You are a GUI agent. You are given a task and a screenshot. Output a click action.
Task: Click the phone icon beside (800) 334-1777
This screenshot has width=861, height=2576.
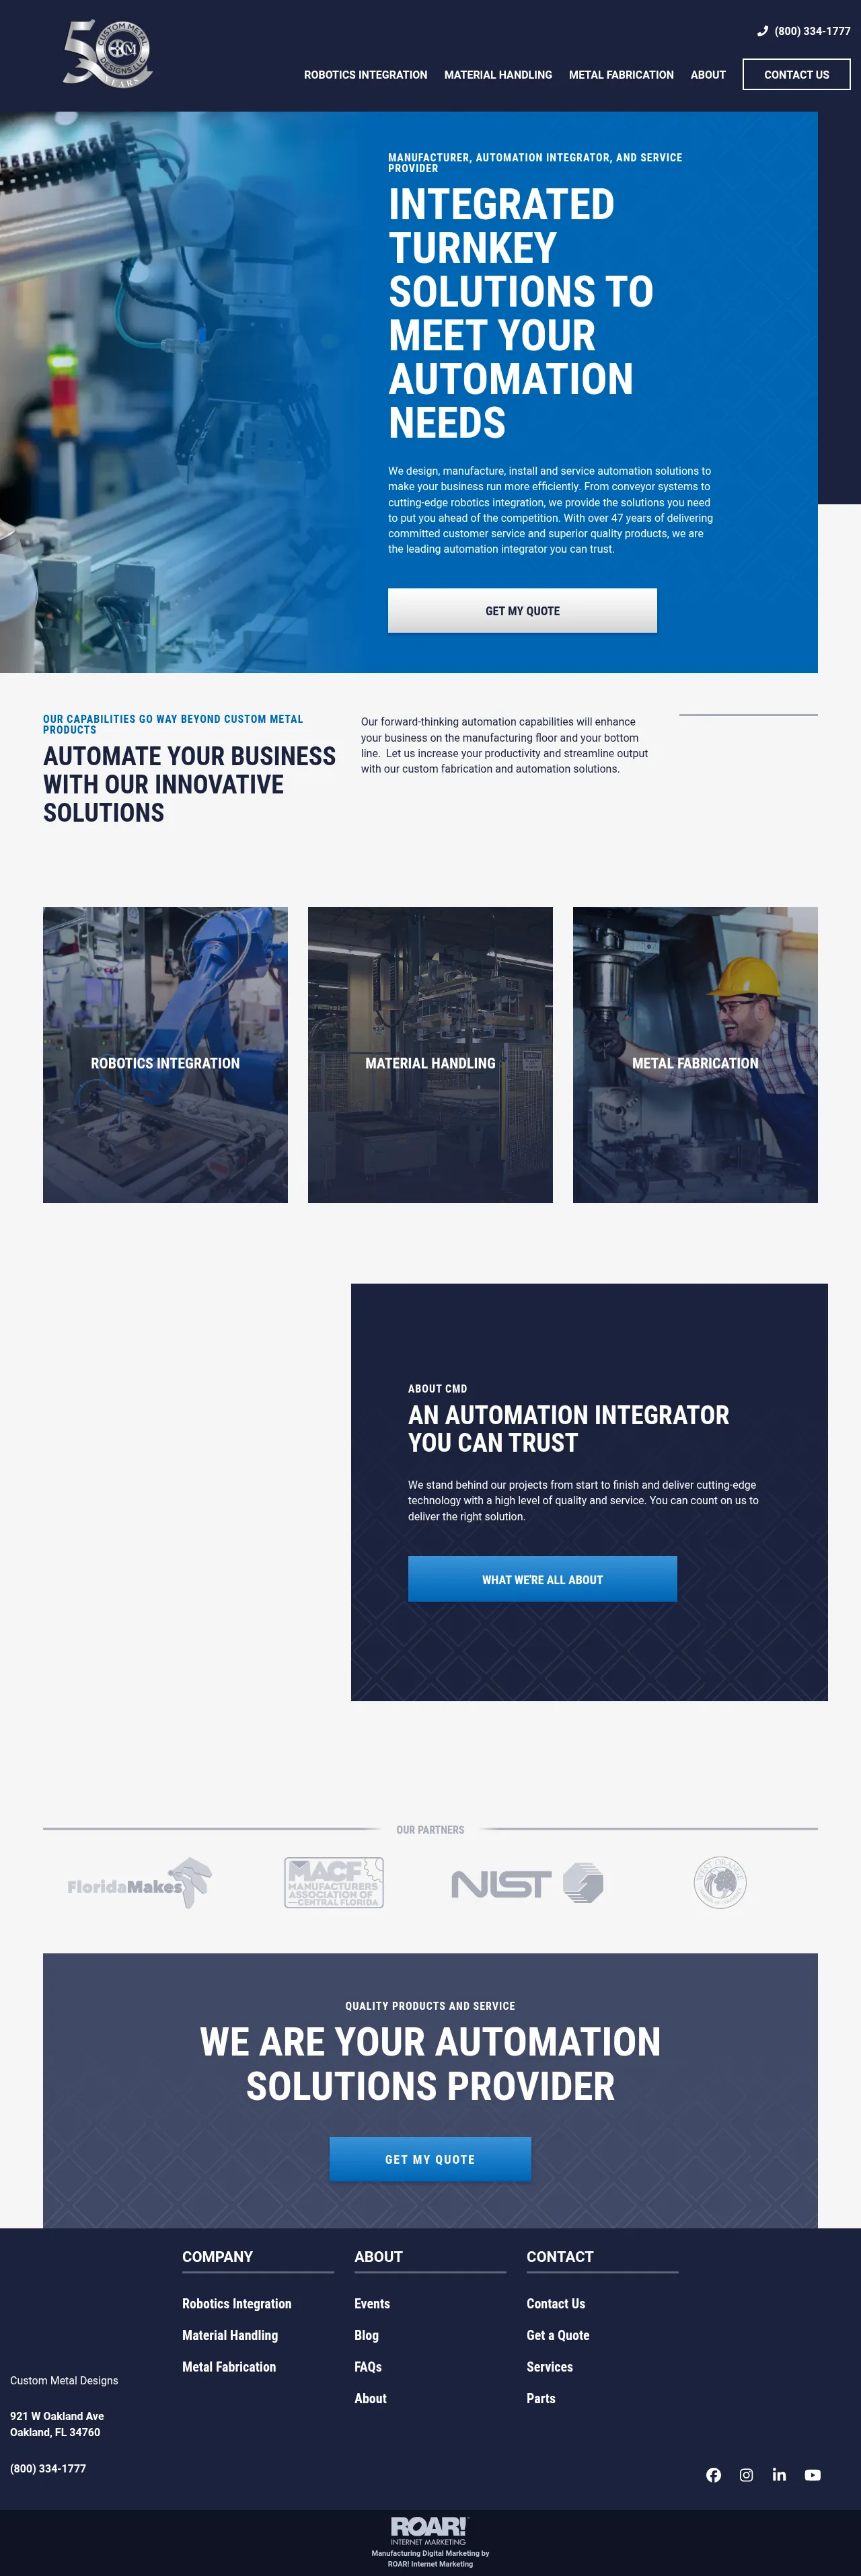click(x=762, y=31)
